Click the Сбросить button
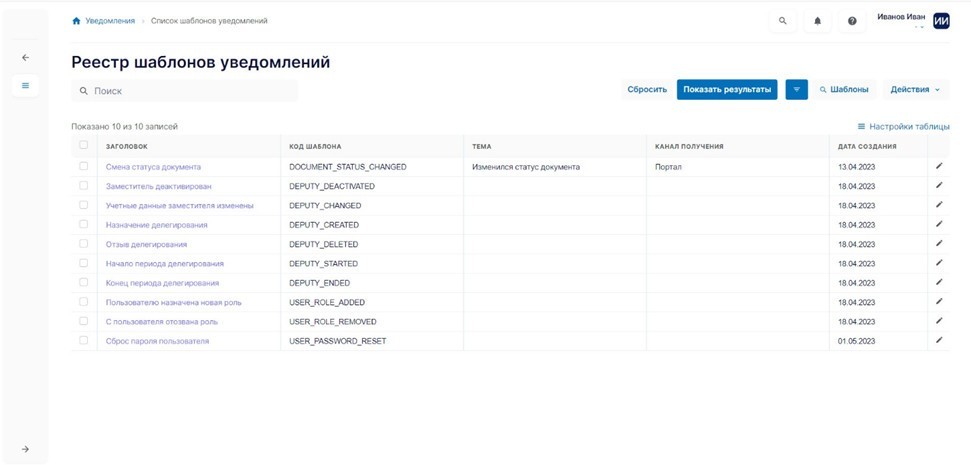This screenshot has height=465, width=971. (647, 90)
